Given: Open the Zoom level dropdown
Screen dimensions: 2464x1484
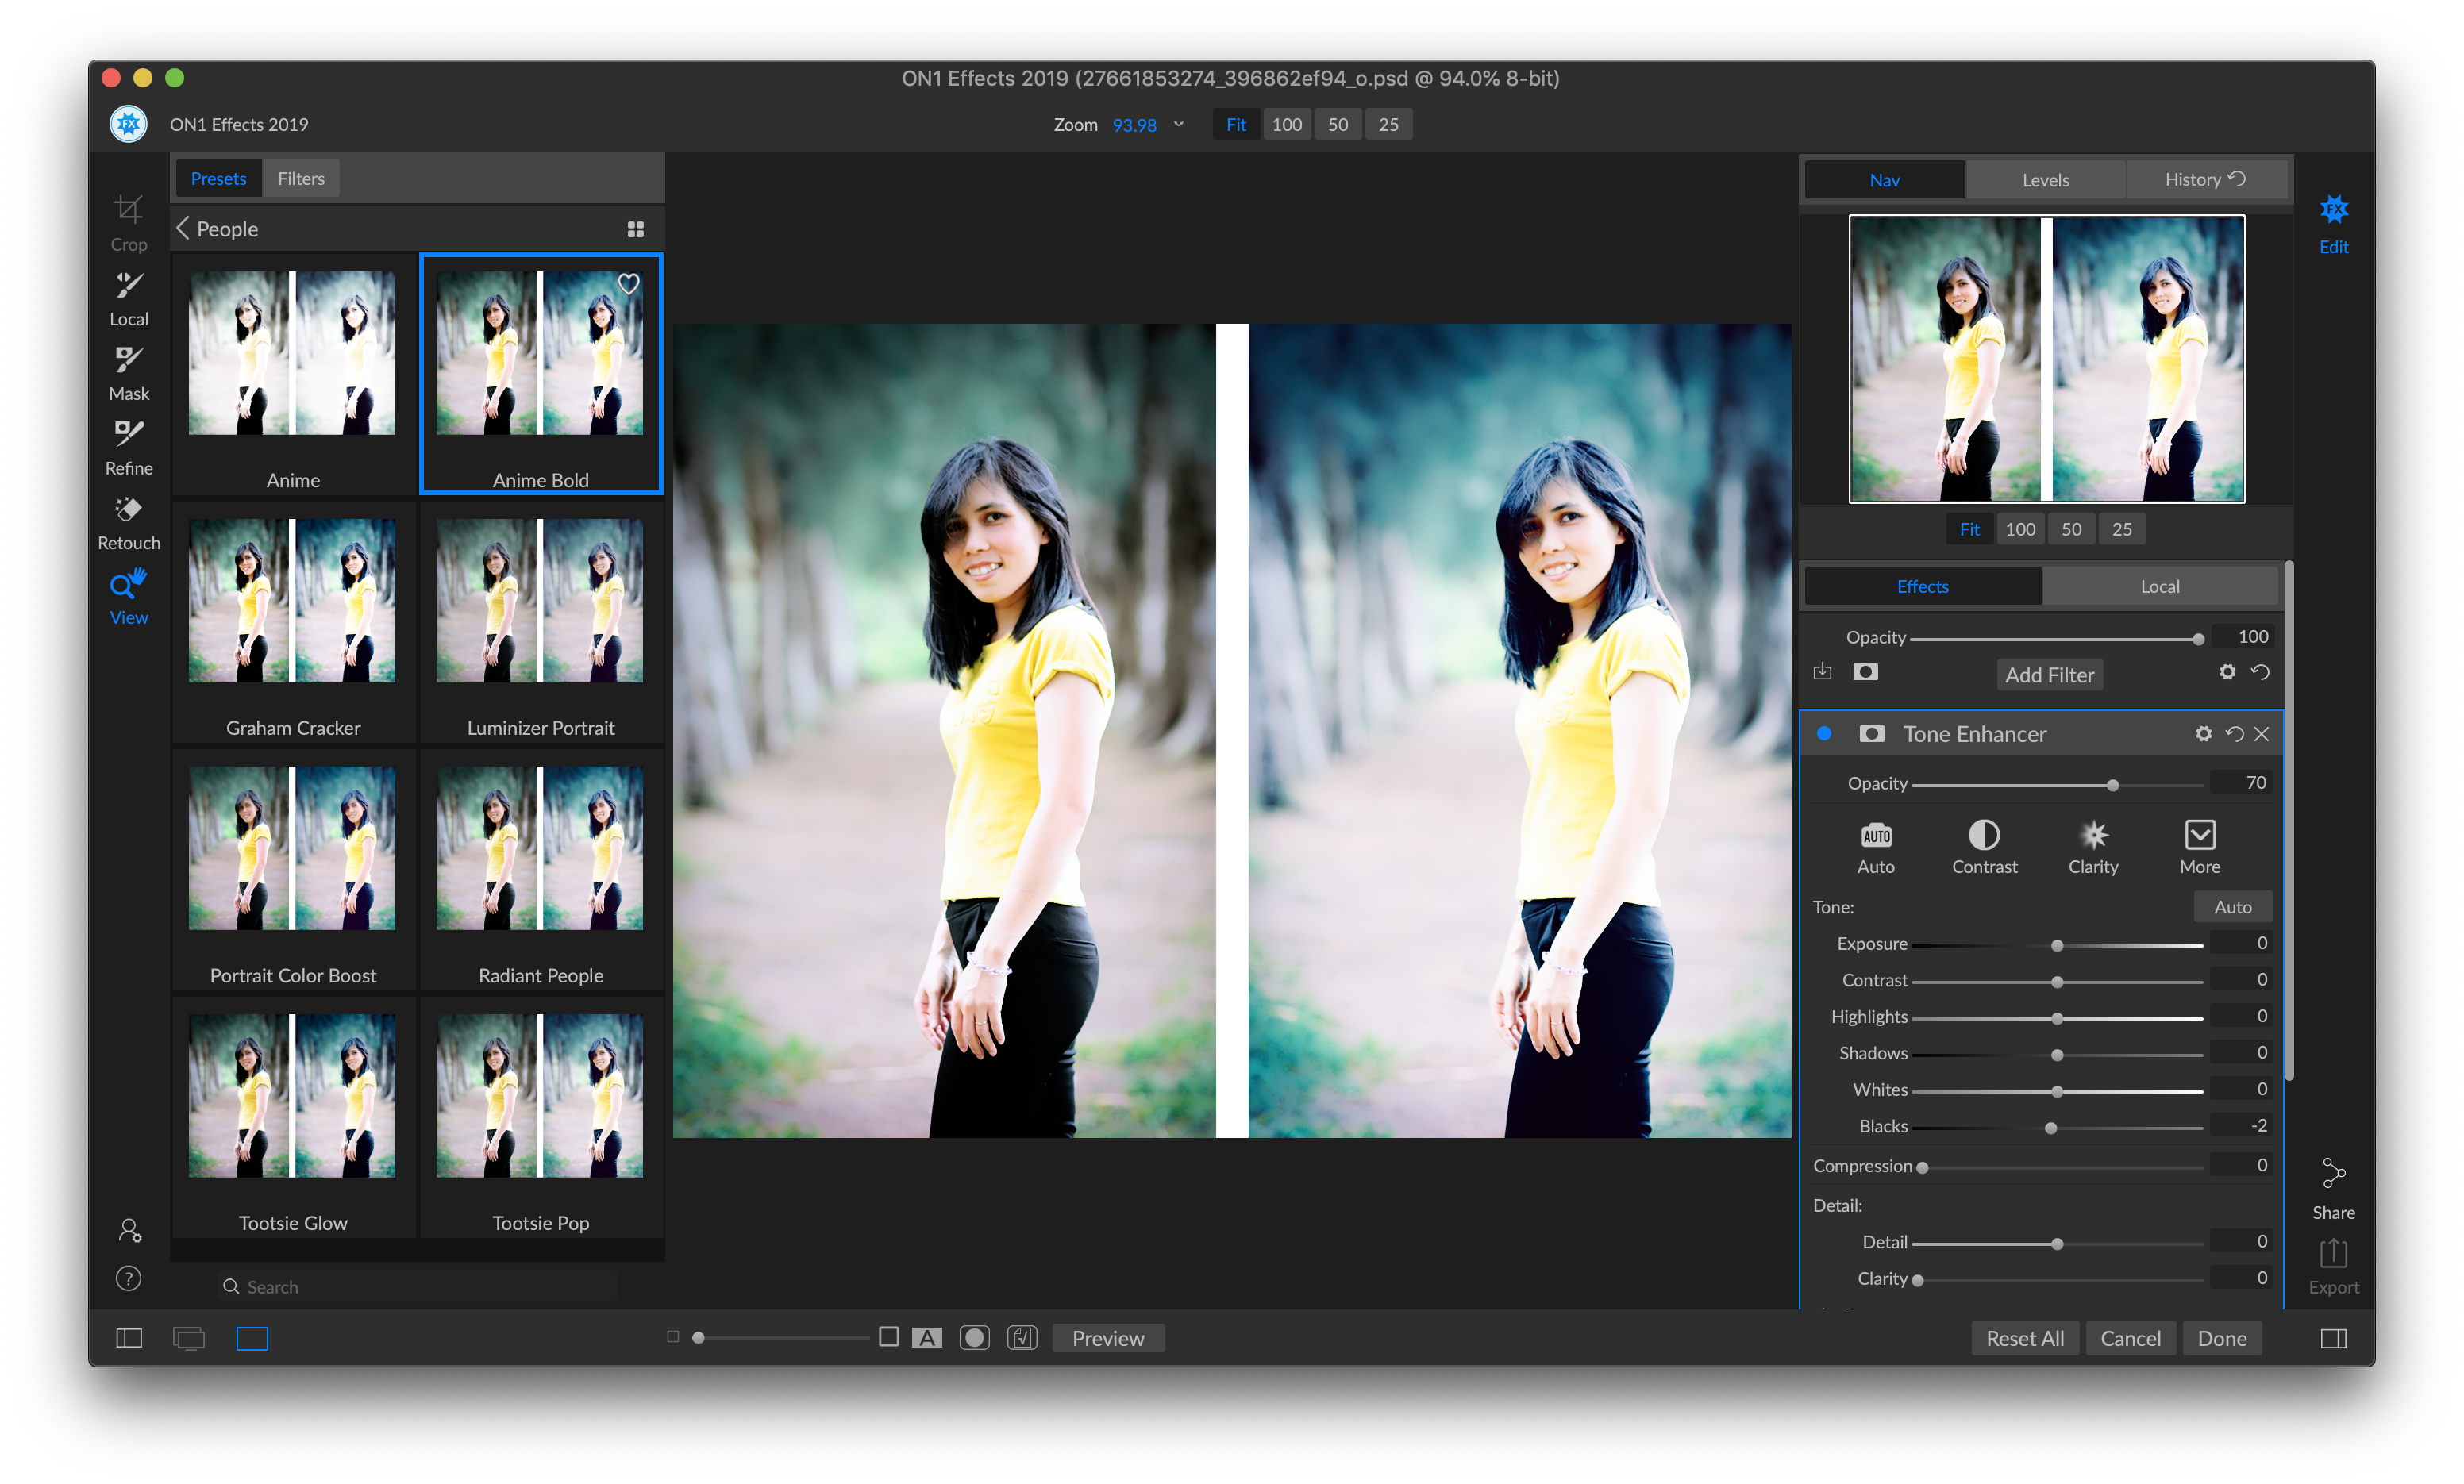Looking at the screenshot, I should tap(1179, 124).
